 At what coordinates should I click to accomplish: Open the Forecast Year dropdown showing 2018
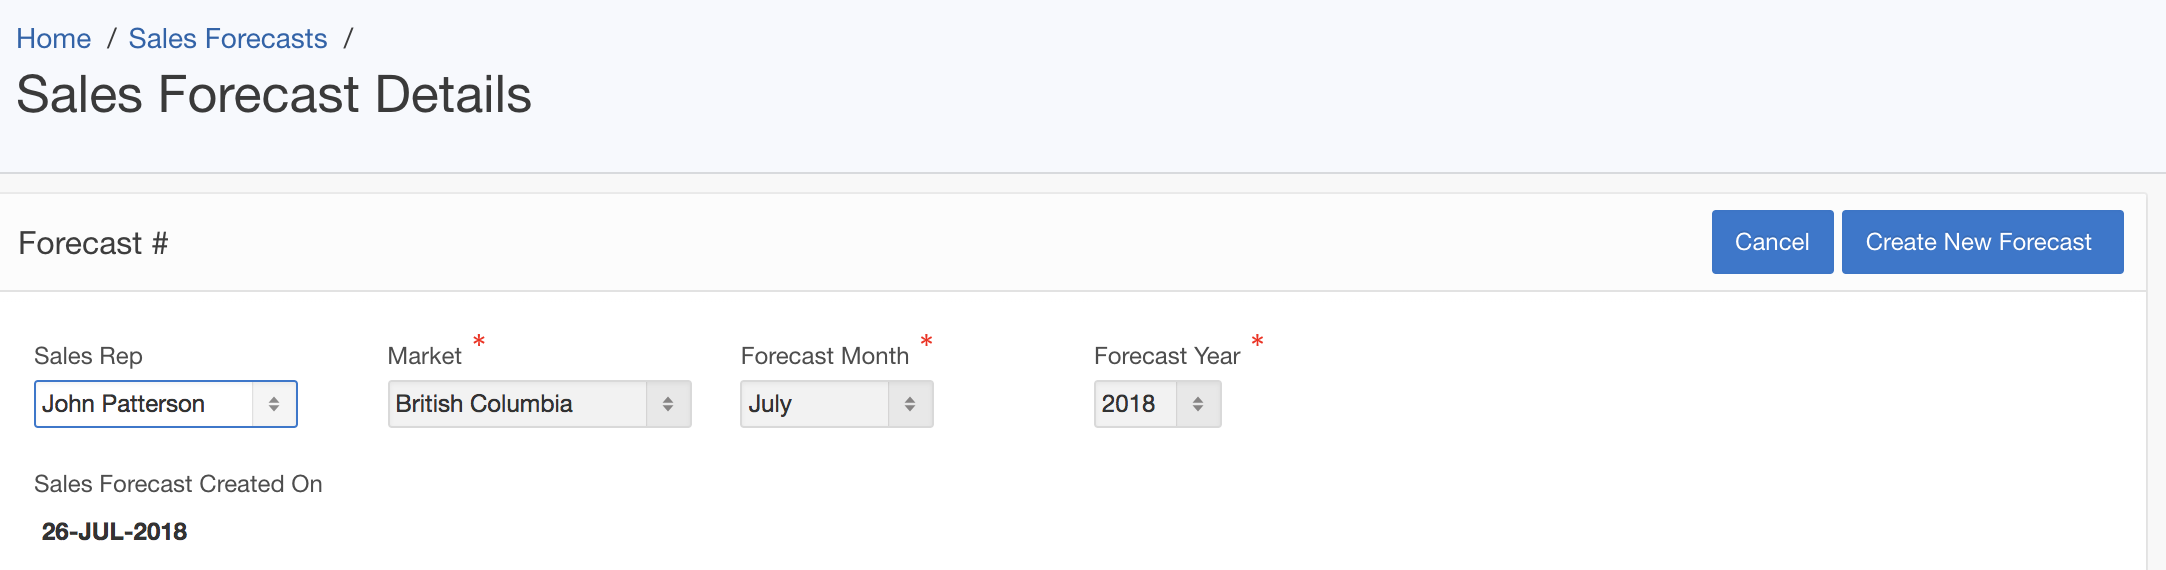tap(1136, 404)
